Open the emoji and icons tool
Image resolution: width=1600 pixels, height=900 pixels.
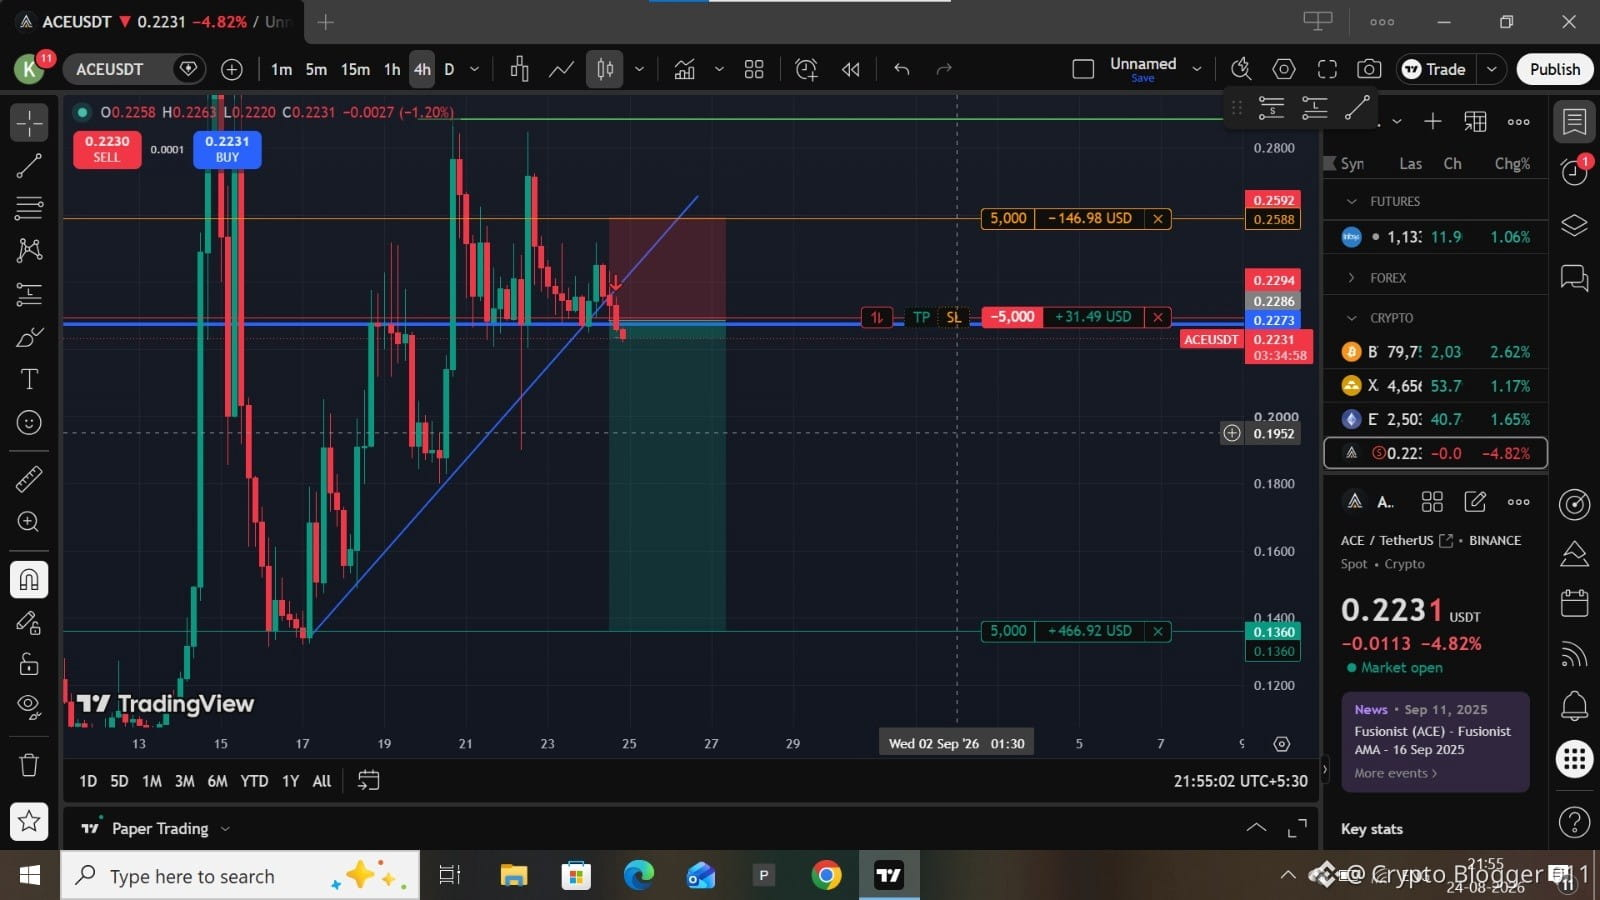[29, 423]
